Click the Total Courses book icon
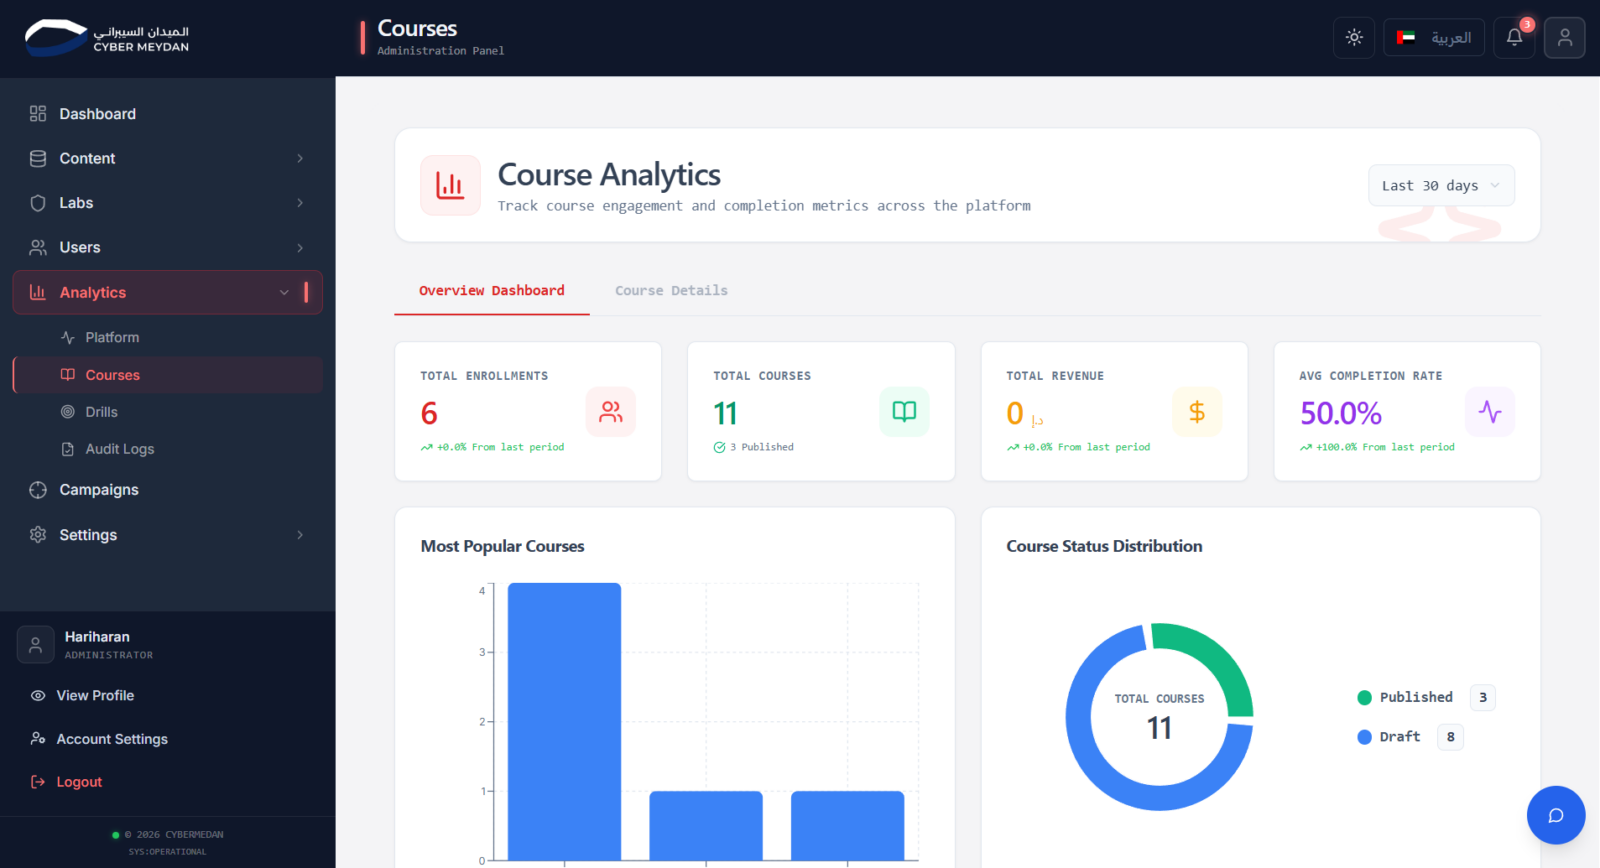The height and width of the screenshot is (868, 1600). pos(904,412)
